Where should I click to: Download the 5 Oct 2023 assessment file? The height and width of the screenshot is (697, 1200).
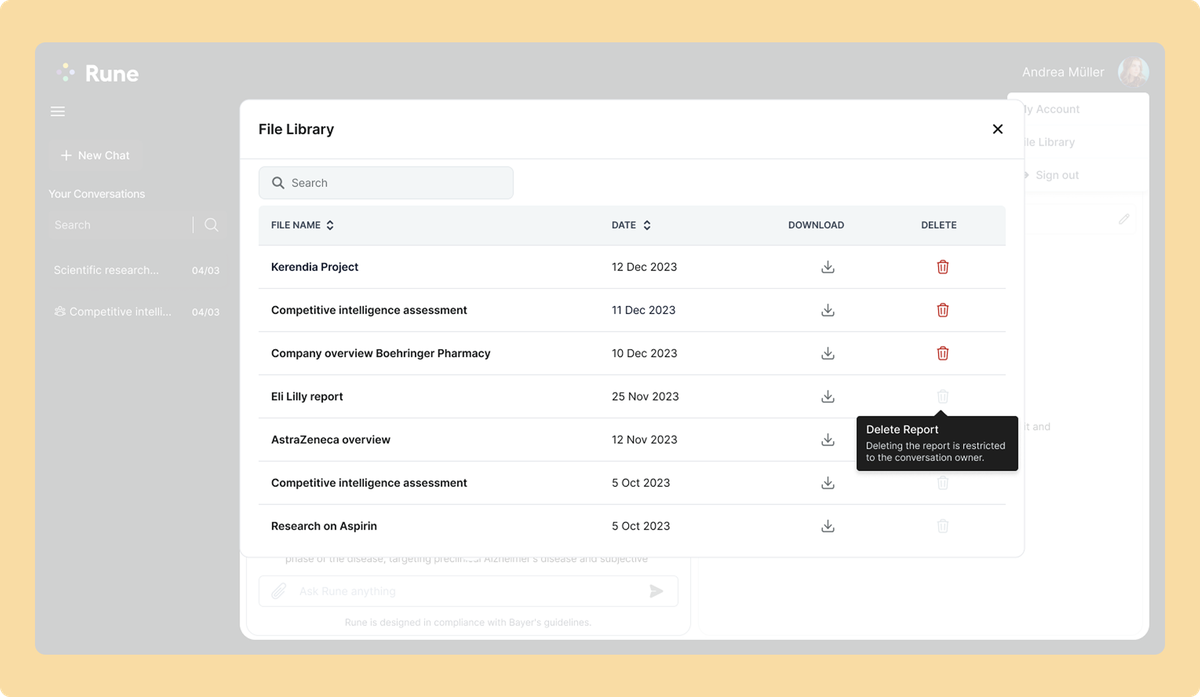click(x=828, y=483)
